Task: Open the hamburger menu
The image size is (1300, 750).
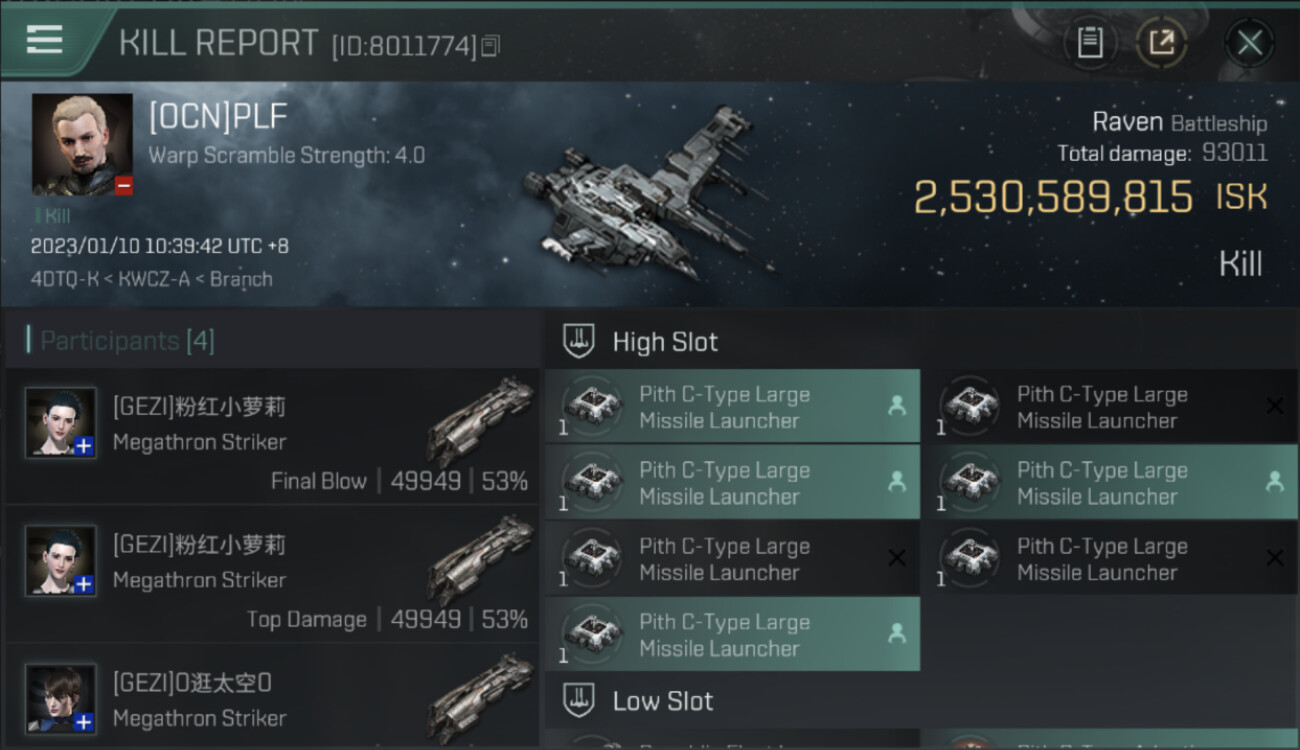Action: [x=45, y=40]
